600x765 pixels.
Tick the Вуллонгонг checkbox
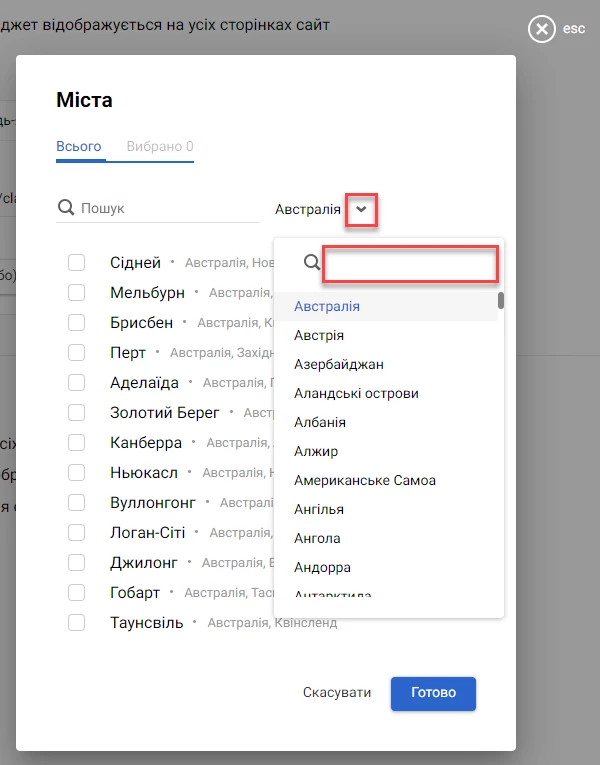(77, 503)
